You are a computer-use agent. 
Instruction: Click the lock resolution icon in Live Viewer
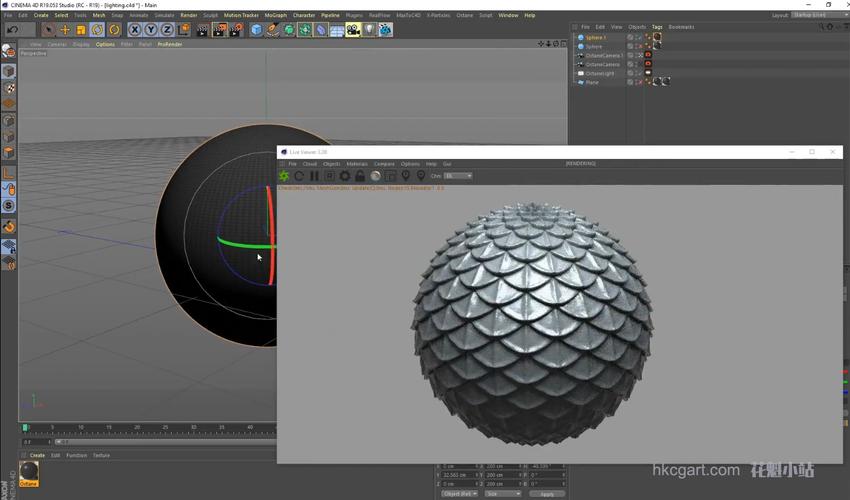(x=360, y=176)
